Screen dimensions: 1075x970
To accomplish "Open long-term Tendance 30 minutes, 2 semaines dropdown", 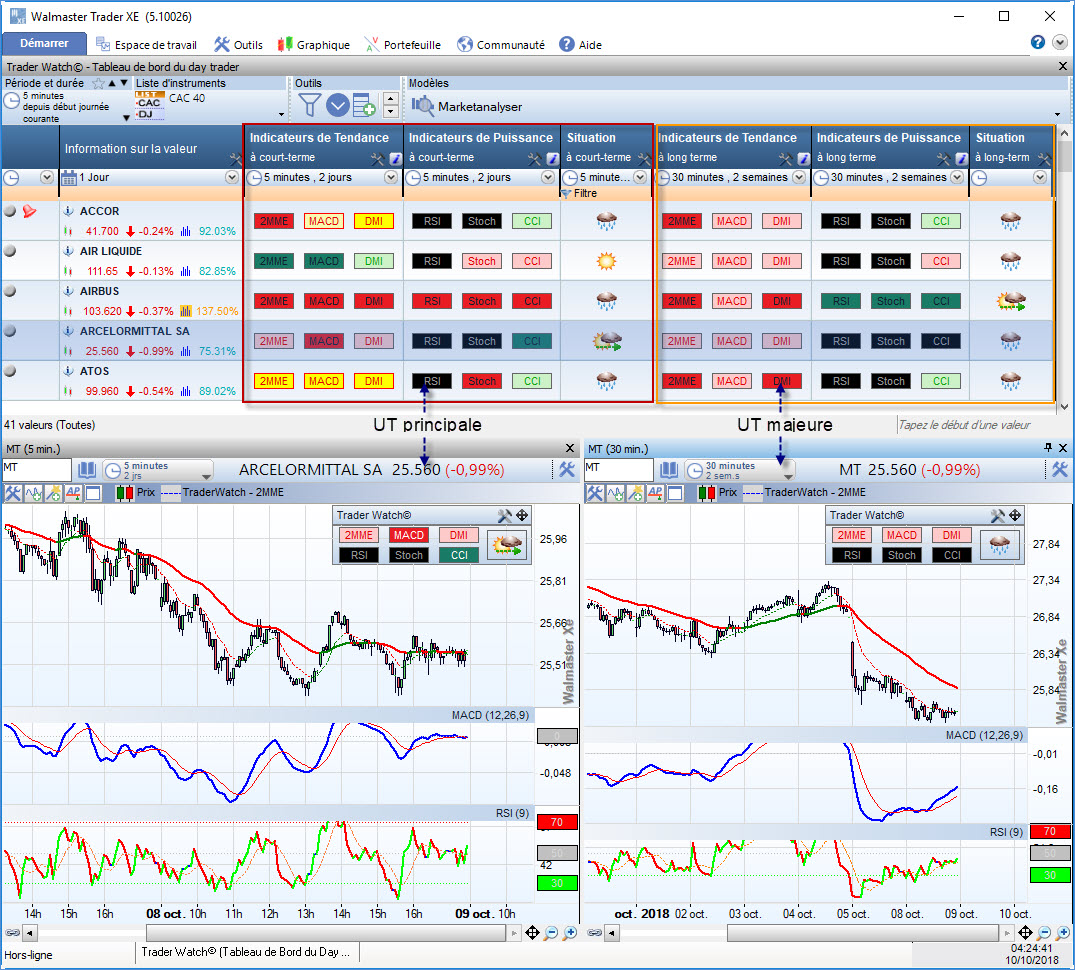I will tap(799, 178).
